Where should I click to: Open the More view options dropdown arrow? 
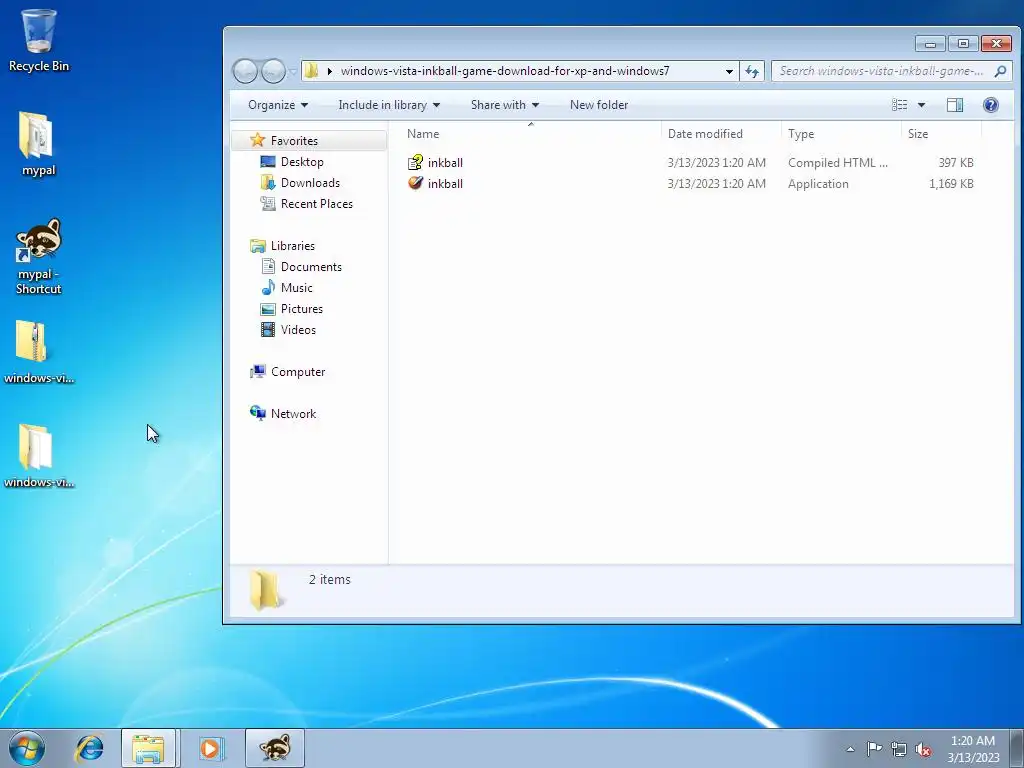921,105
